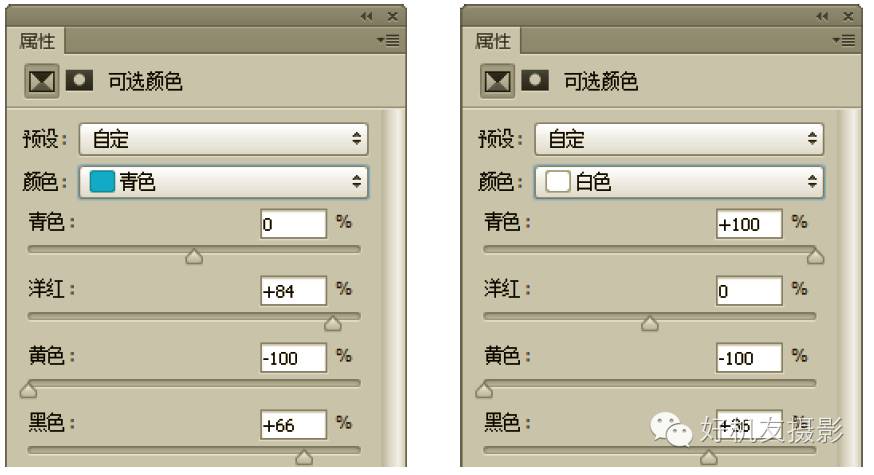Image resolution: width=874 pixels, height=475 pixels.
Task: Collapse the right panel with double-arrow icon
Action: [822, 16]
